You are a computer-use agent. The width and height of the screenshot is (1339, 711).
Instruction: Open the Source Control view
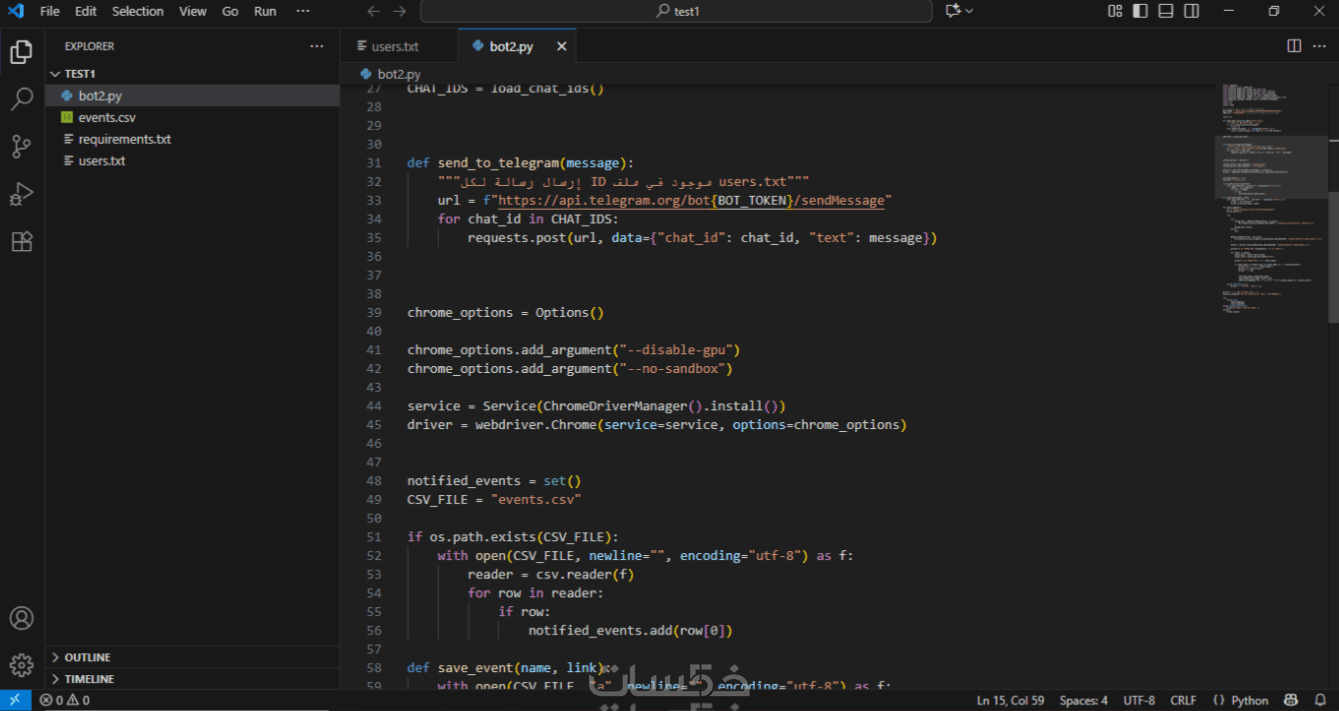[x=22, y=147]
